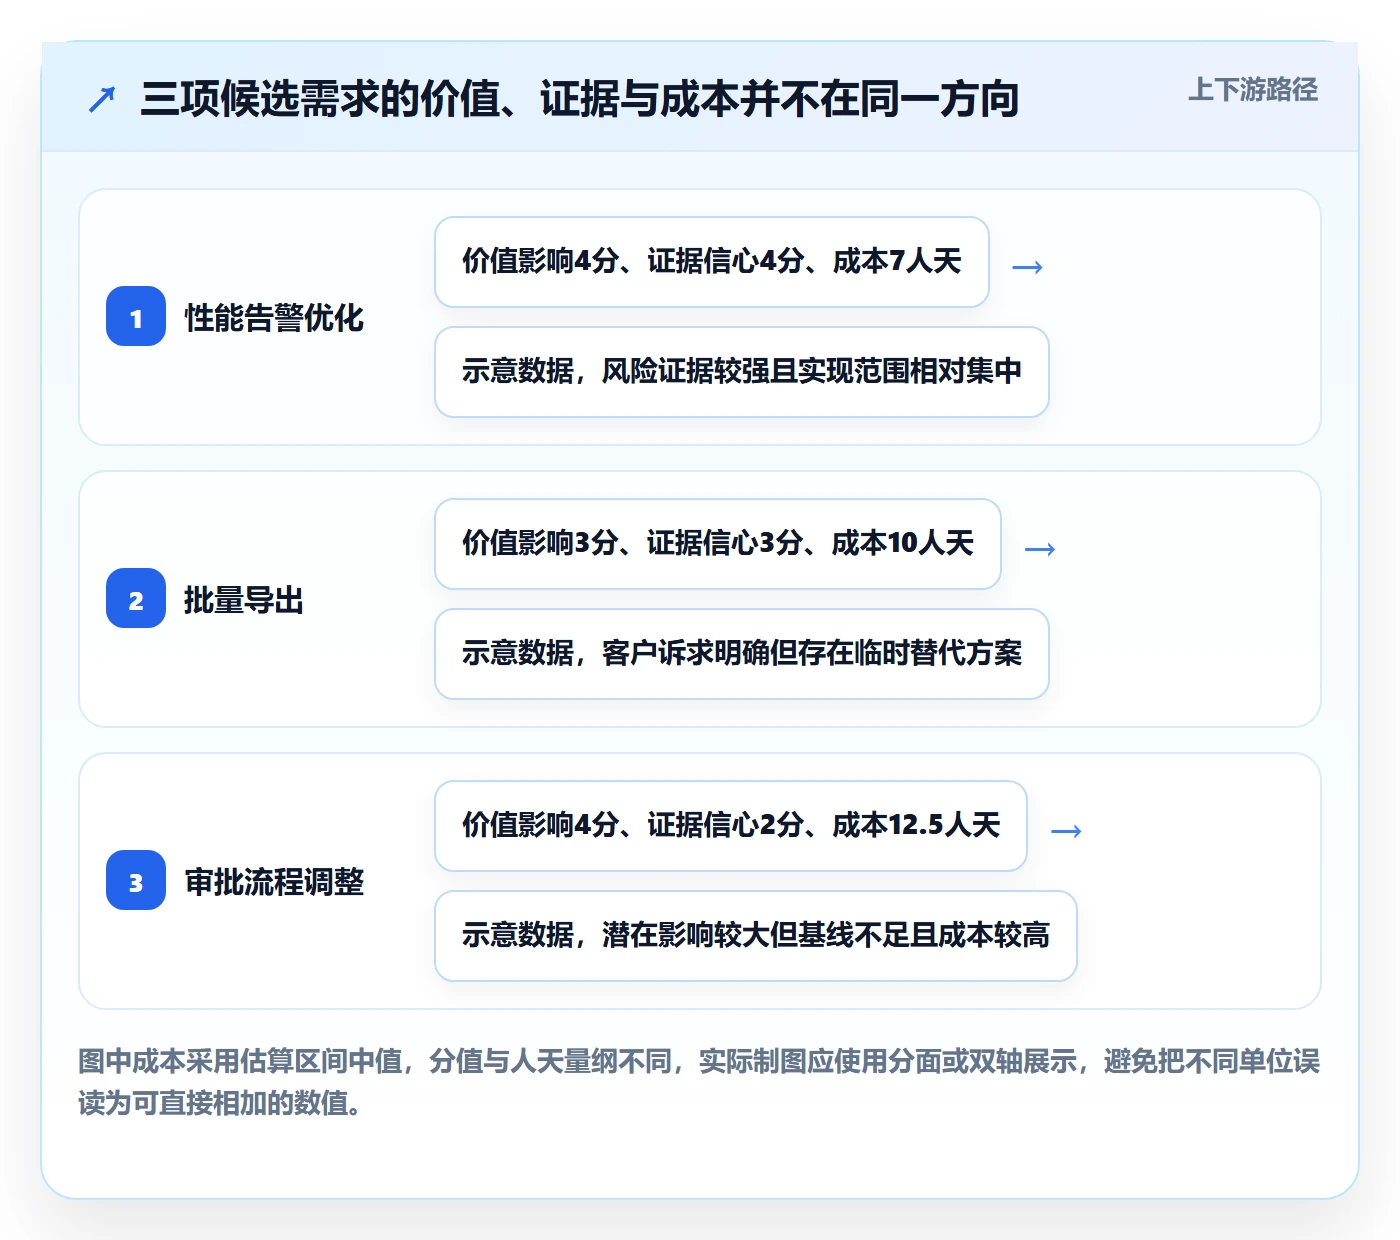Image resolution: width=1400 pixels, height=1240 pixels.
Task: Select the number 2 badge
Action: pyautogui.click(x=136, y=599)
